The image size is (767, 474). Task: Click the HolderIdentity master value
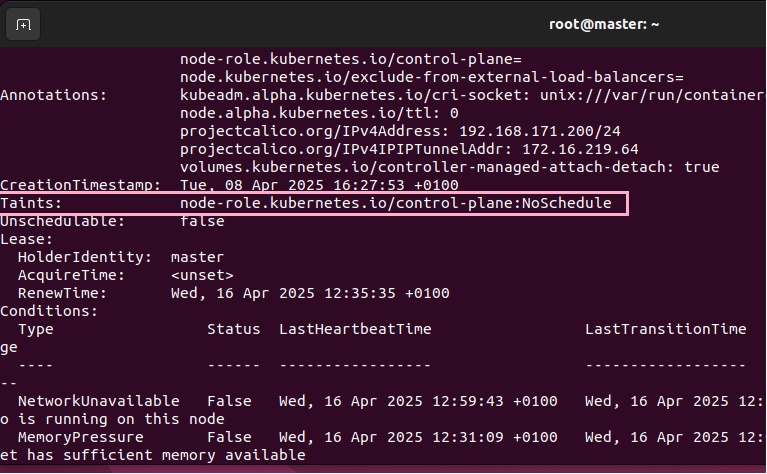(x=197, y=257)
